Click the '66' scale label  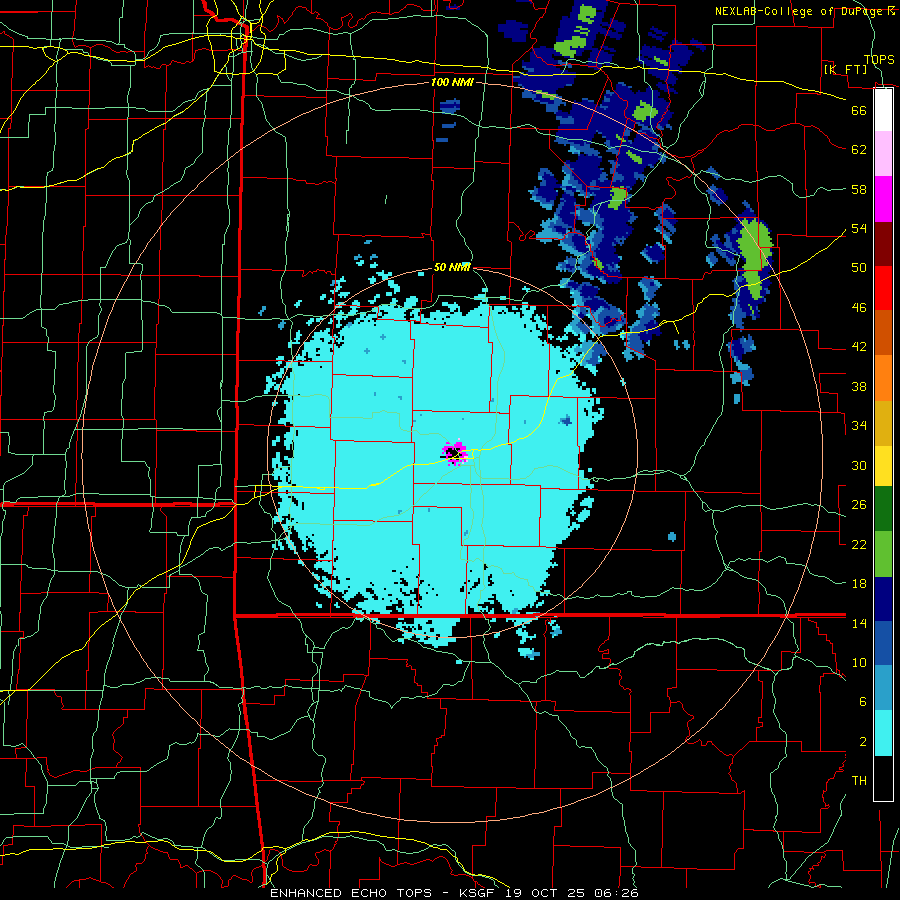(x=859, y=110)
